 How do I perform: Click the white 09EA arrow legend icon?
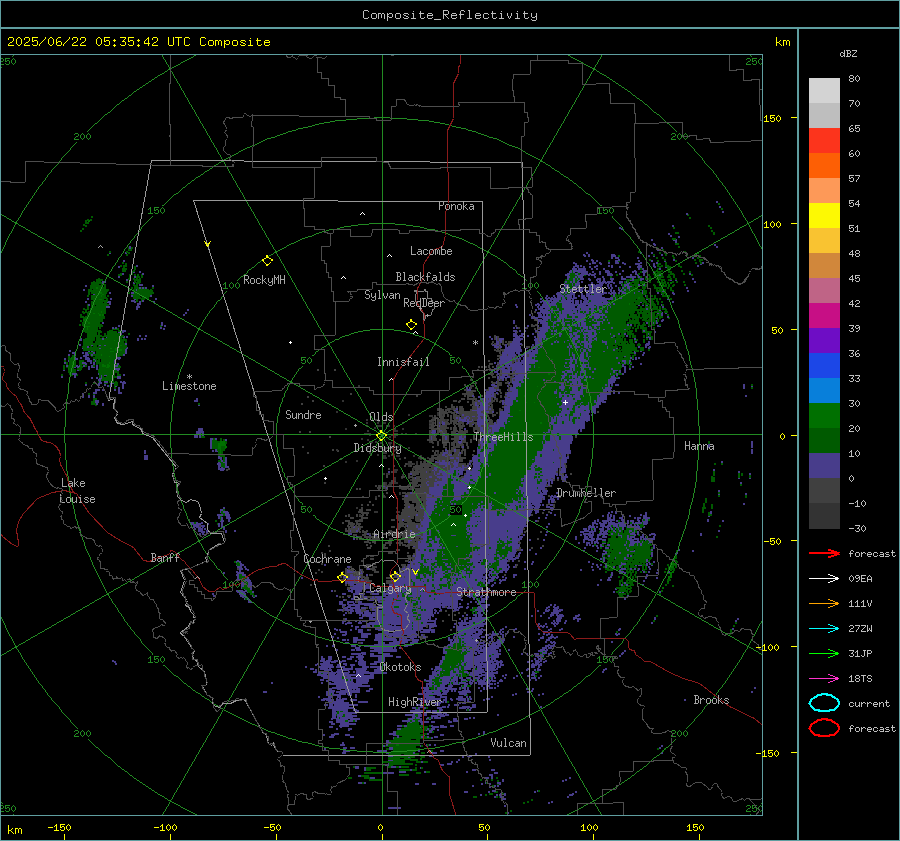click(x=824, y=579)
